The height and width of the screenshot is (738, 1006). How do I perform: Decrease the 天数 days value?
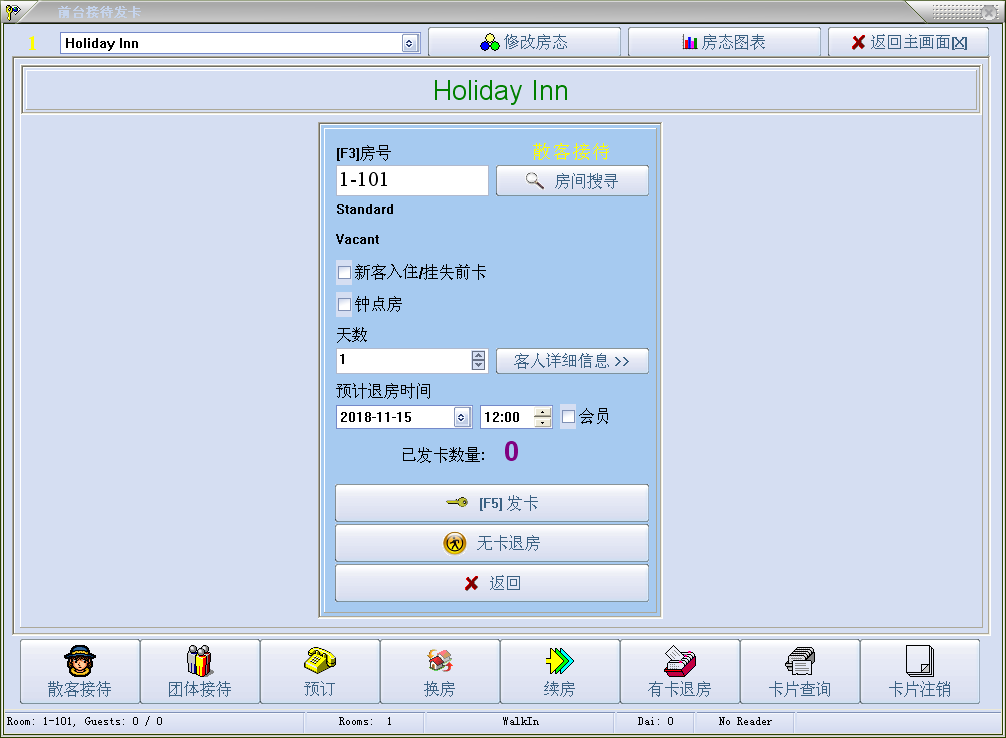[x=479, y=365]
